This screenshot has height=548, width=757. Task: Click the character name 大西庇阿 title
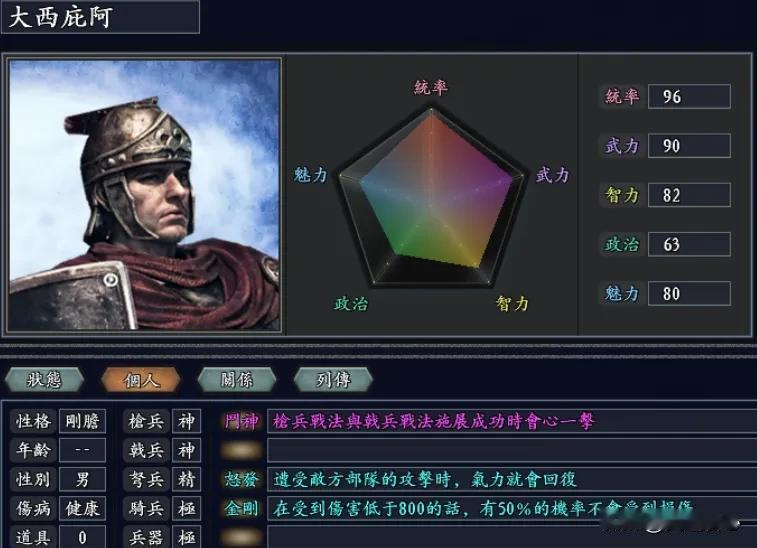(x=60, y=17)
